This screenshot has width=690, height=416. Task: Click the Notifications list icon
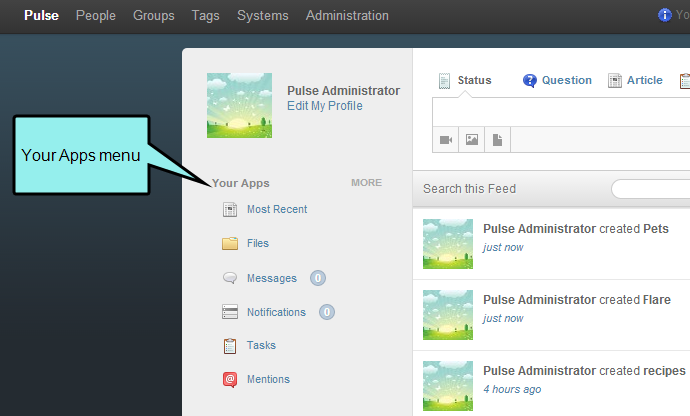click(230, 312)
